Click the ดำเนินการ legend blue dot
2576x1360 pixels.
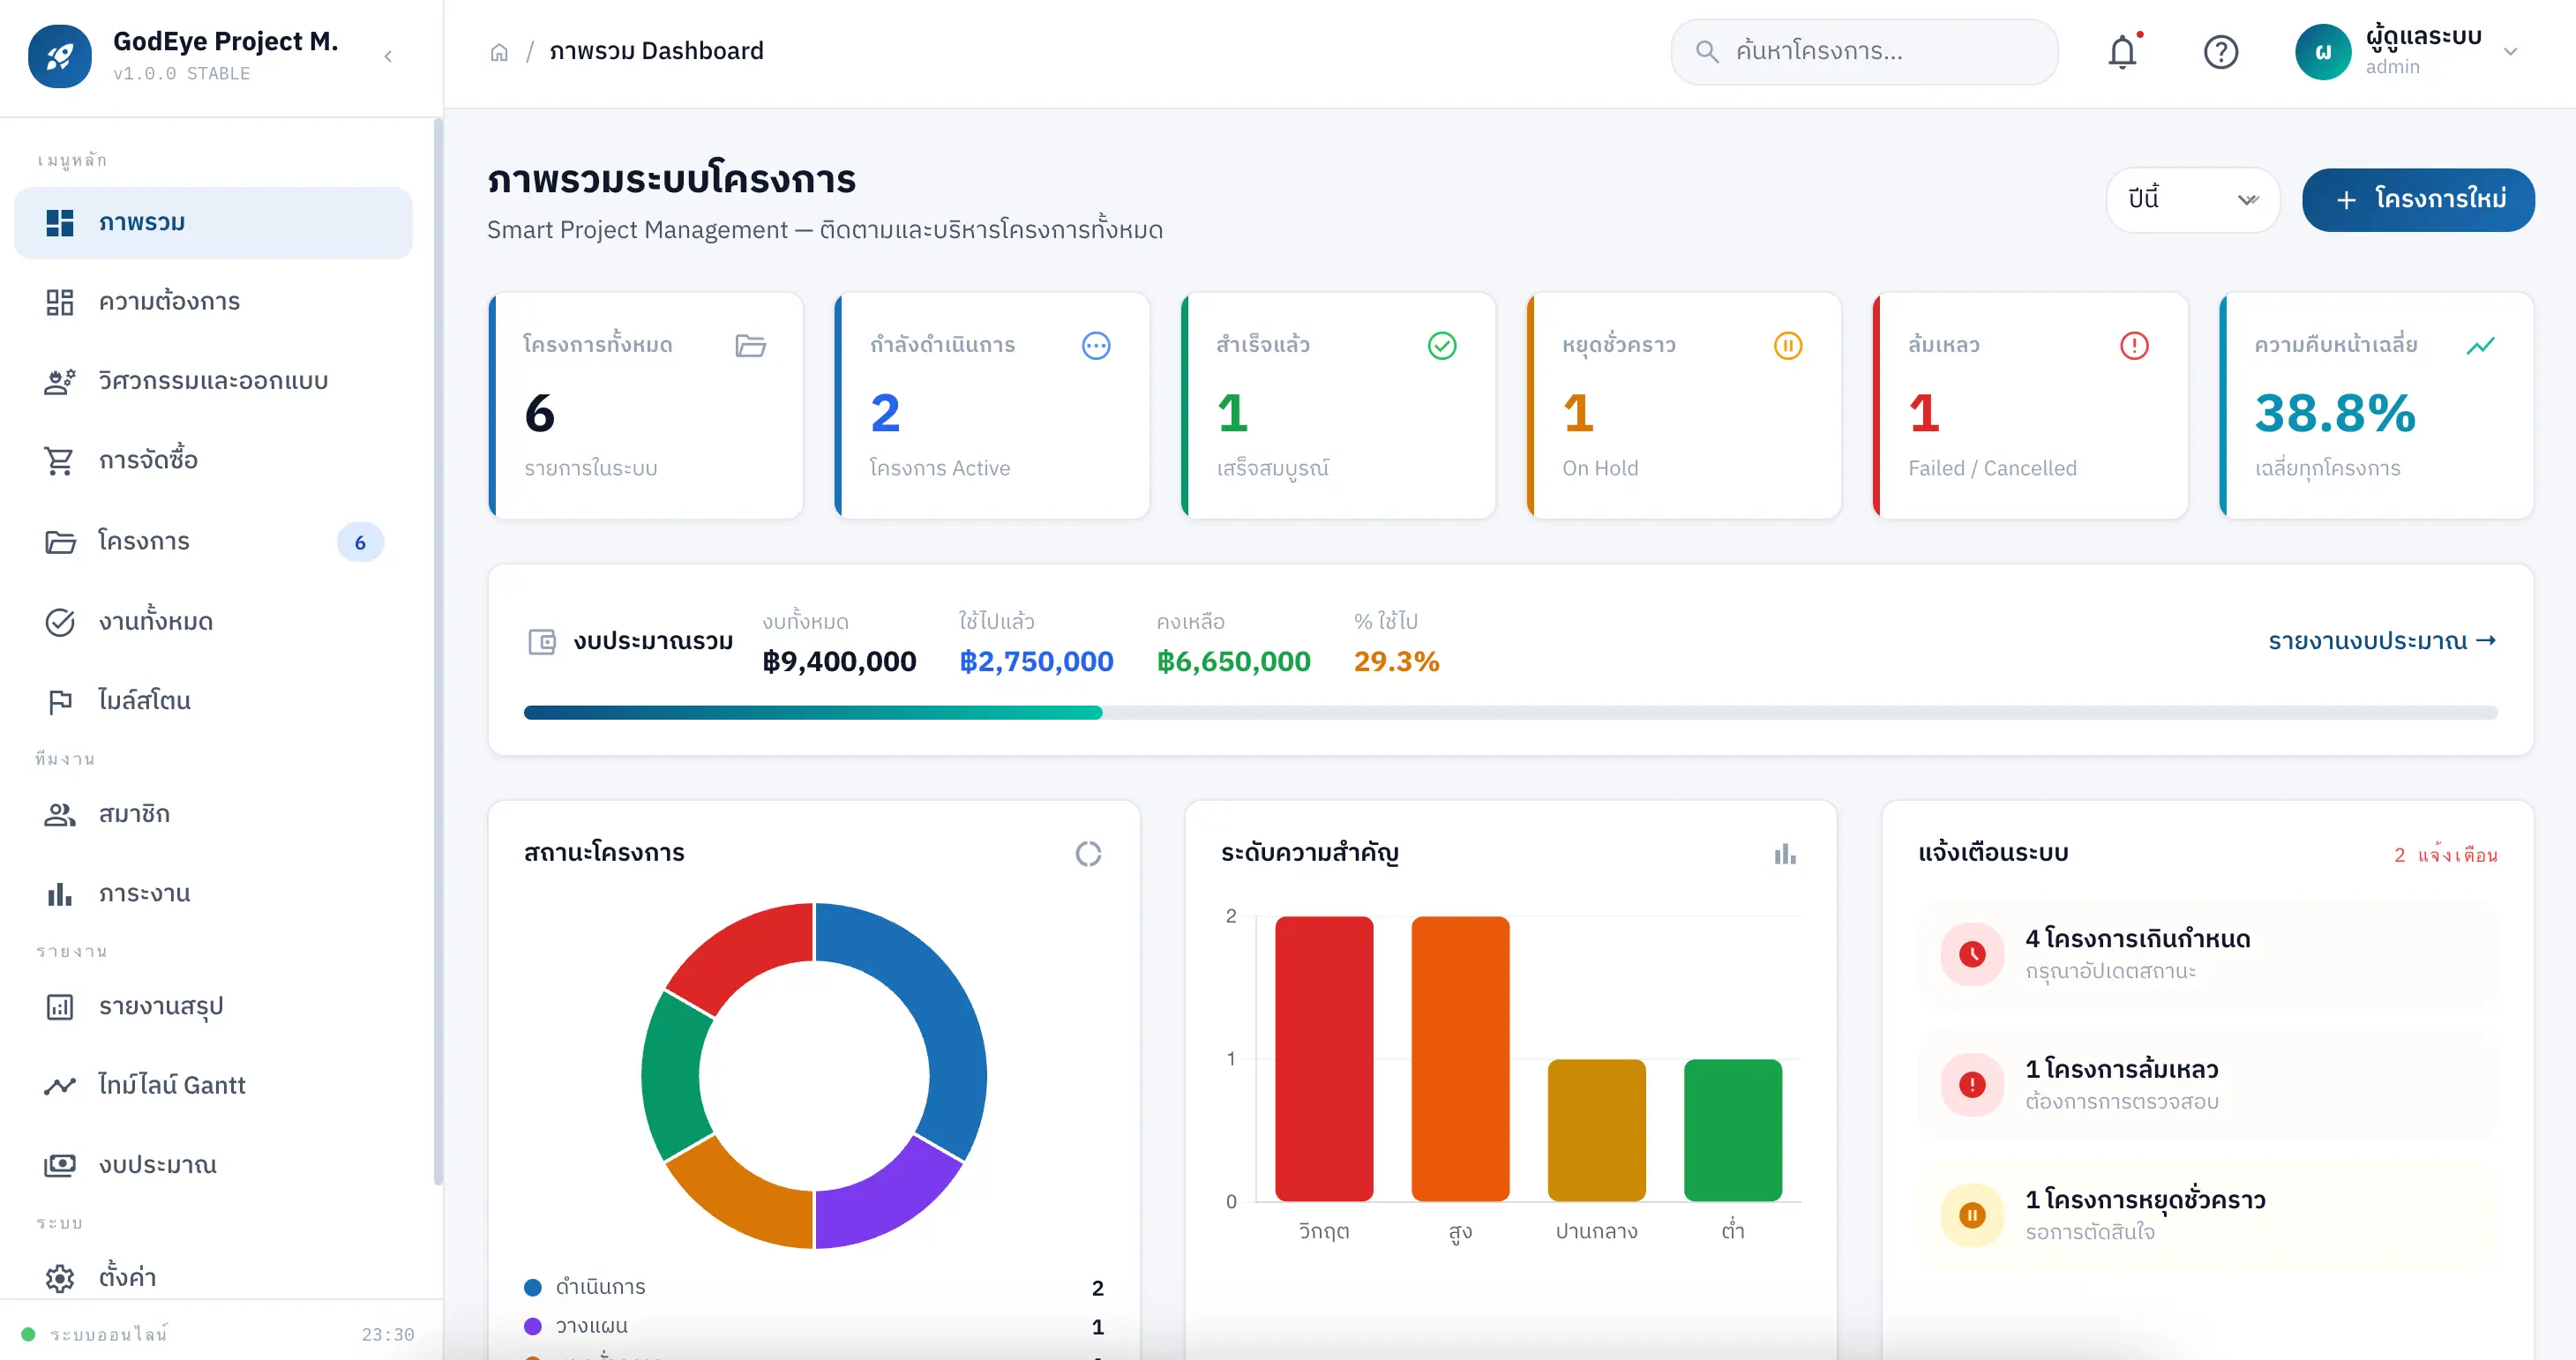coord(533,1288)
